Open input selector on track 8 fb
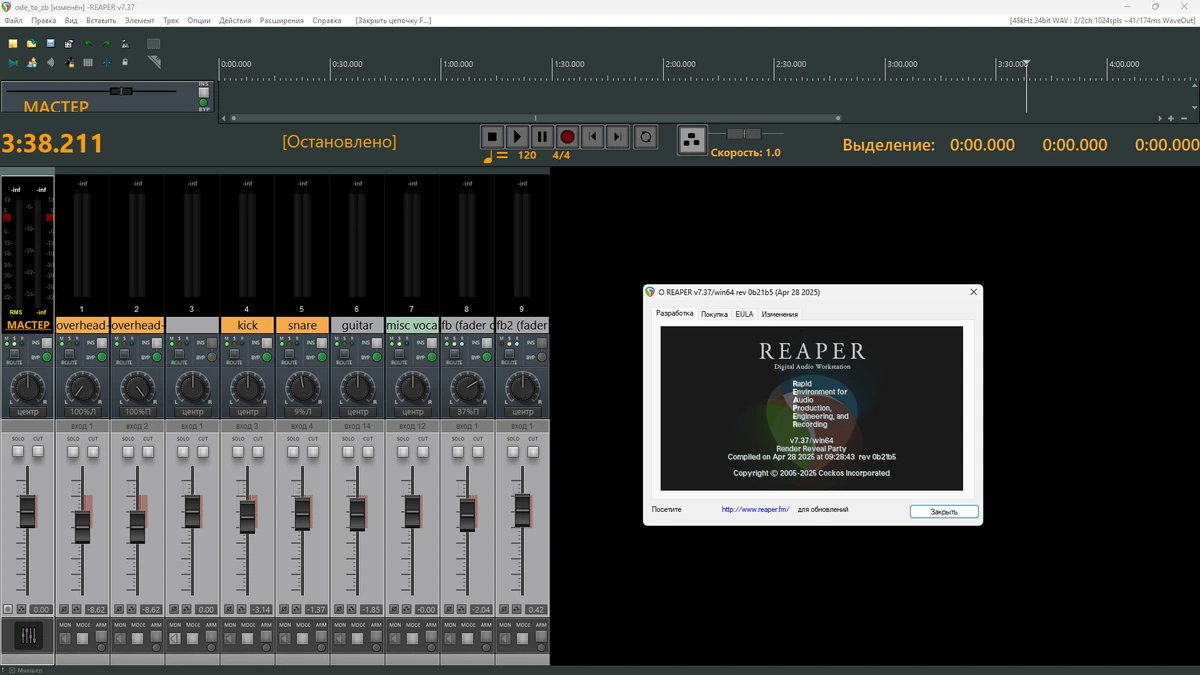Image resolution: width=1200 pixels, height=675 pixels. click(x=467, y=426)
